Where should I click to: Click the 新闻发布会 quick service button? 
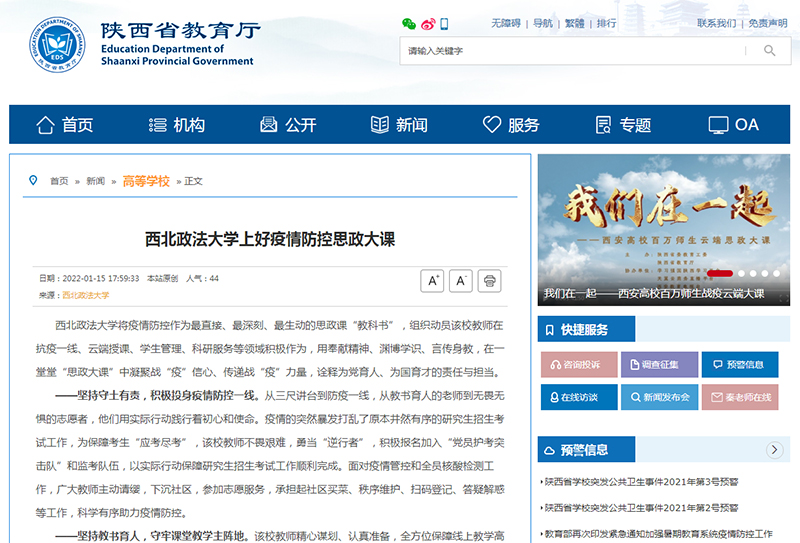pyautogui.click(x=659, y=397)
